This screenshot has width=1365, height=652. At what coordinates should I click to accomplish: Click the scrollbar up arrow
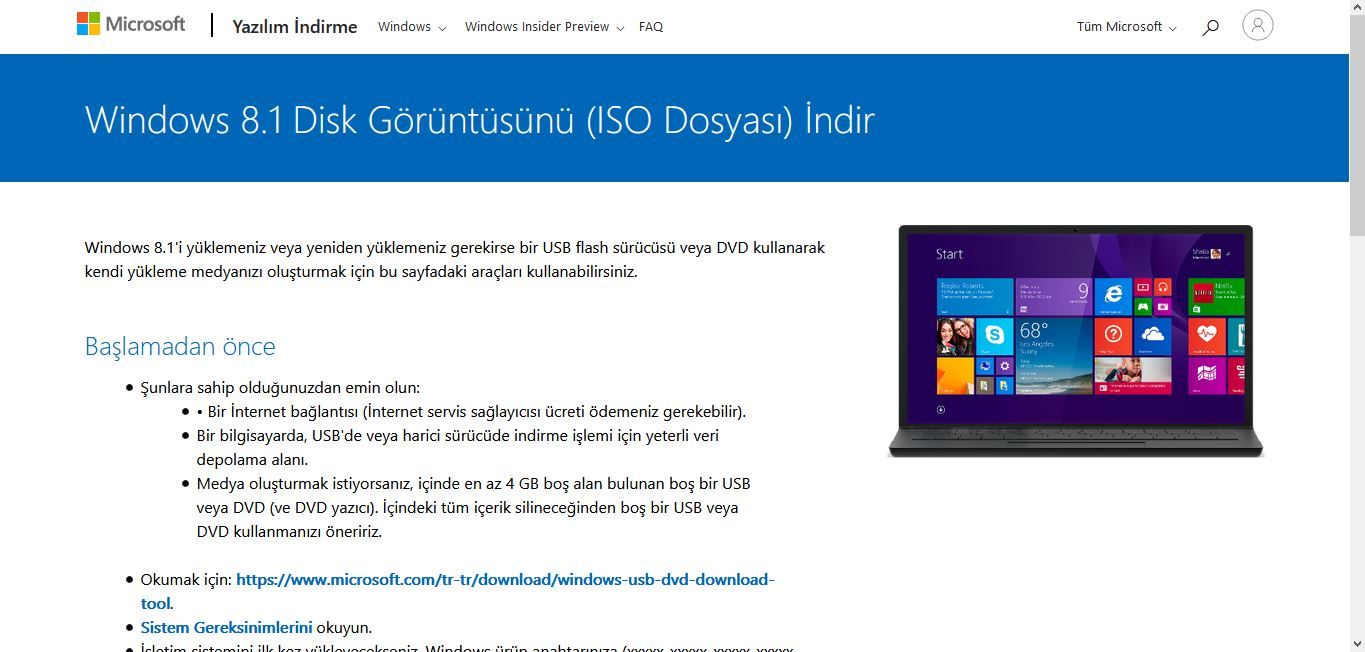pos(1357,7)
